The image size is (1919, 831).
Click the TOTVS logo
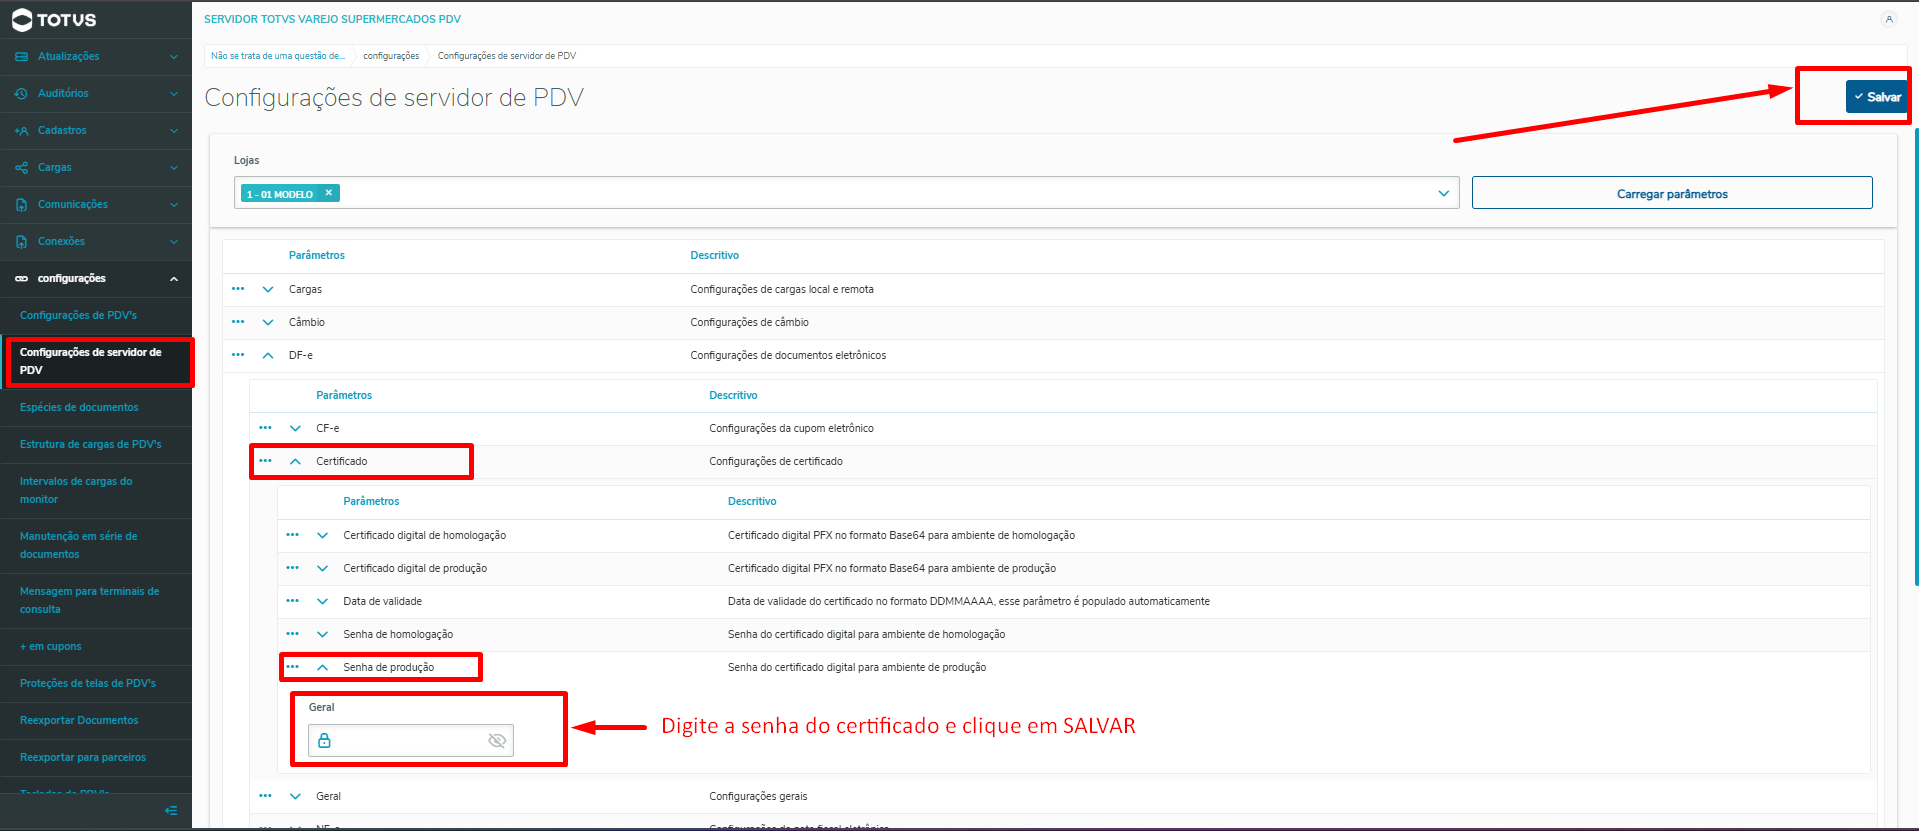(x=54, y=20)
